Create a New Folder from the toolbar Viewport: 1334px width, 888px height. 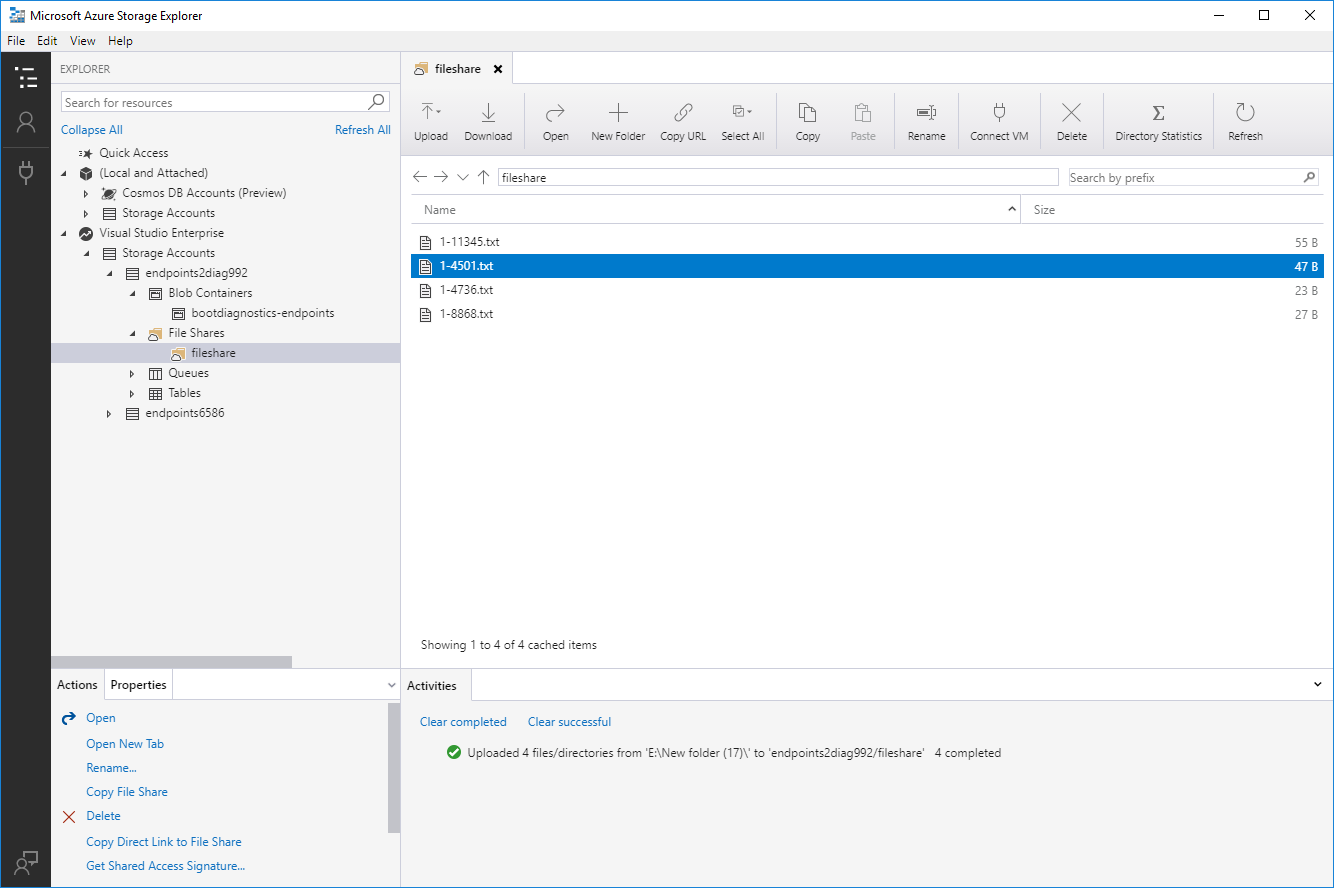618,122
